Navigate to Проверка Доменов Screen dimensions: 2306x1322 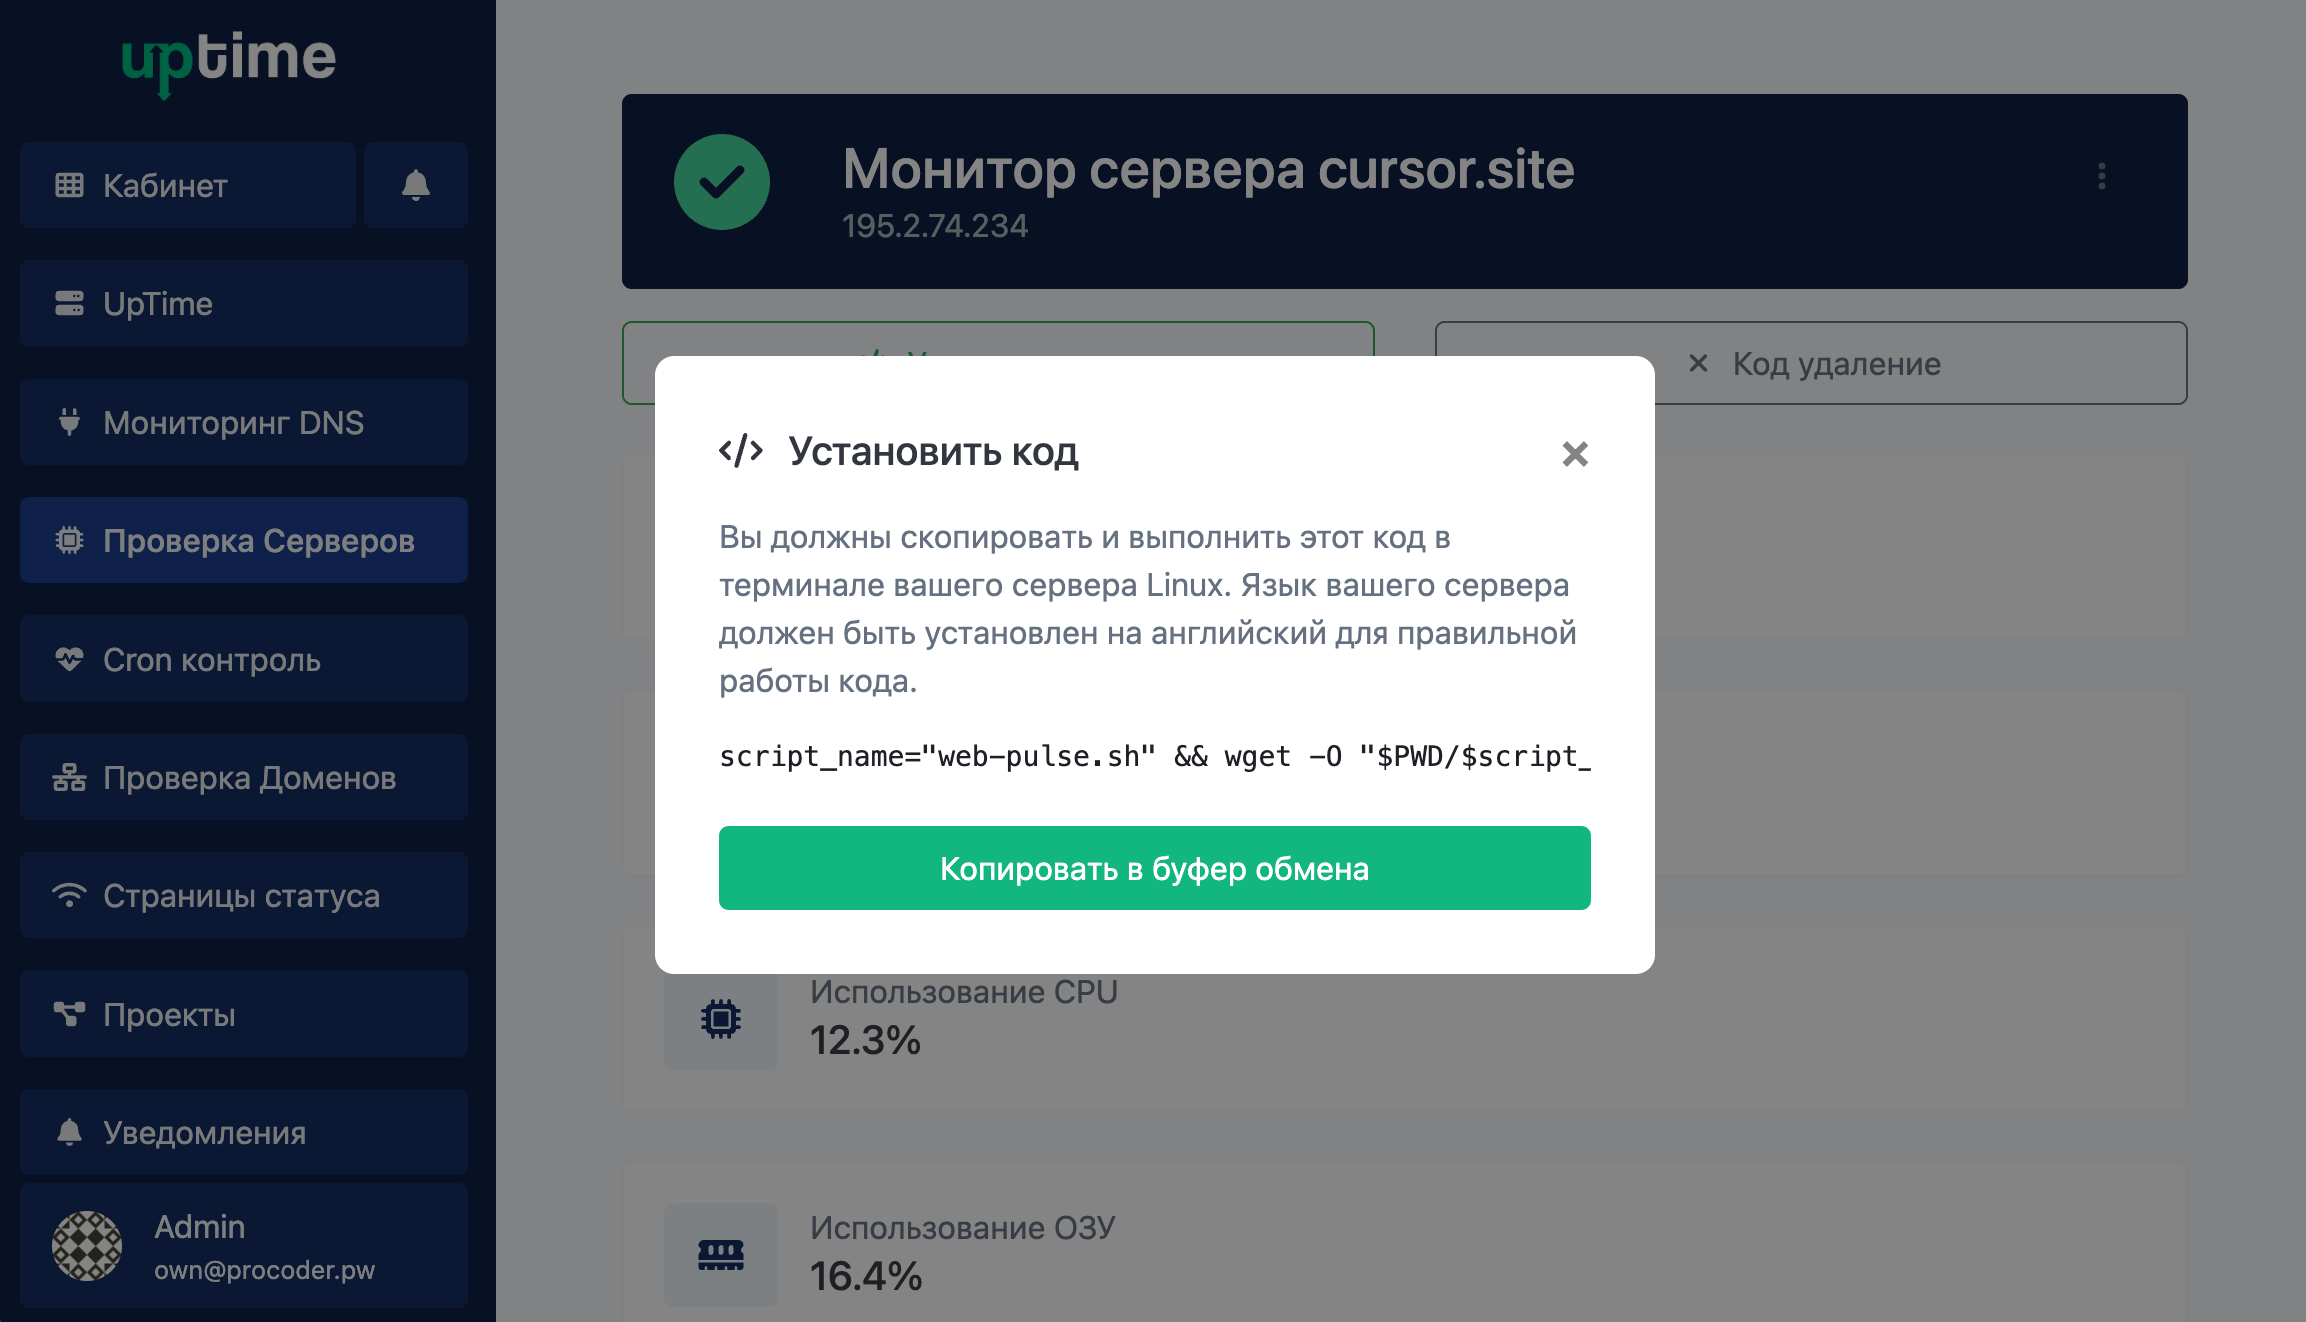point(244,777)
